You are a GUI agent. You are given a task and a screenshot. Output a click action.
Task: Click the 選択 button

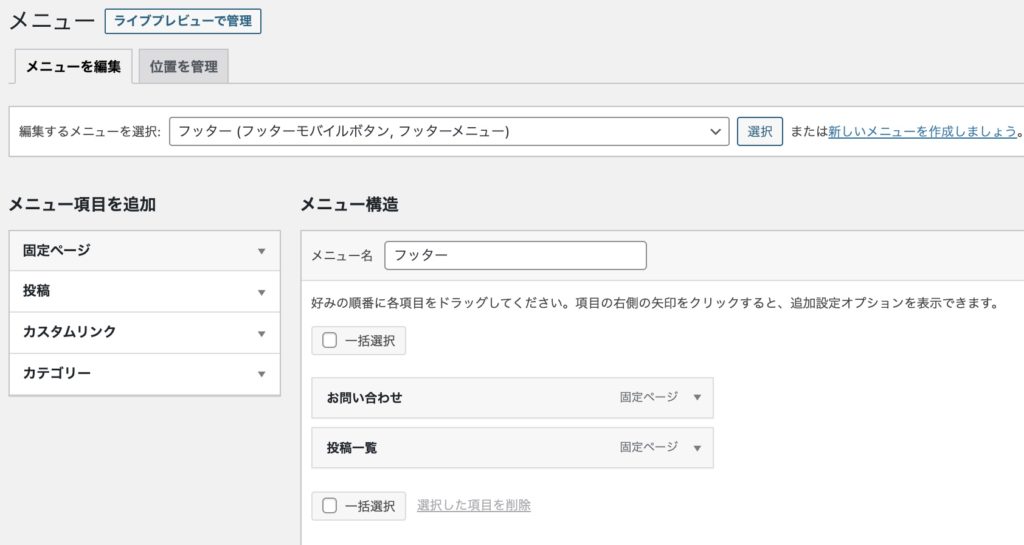click(x=759, y=131)
